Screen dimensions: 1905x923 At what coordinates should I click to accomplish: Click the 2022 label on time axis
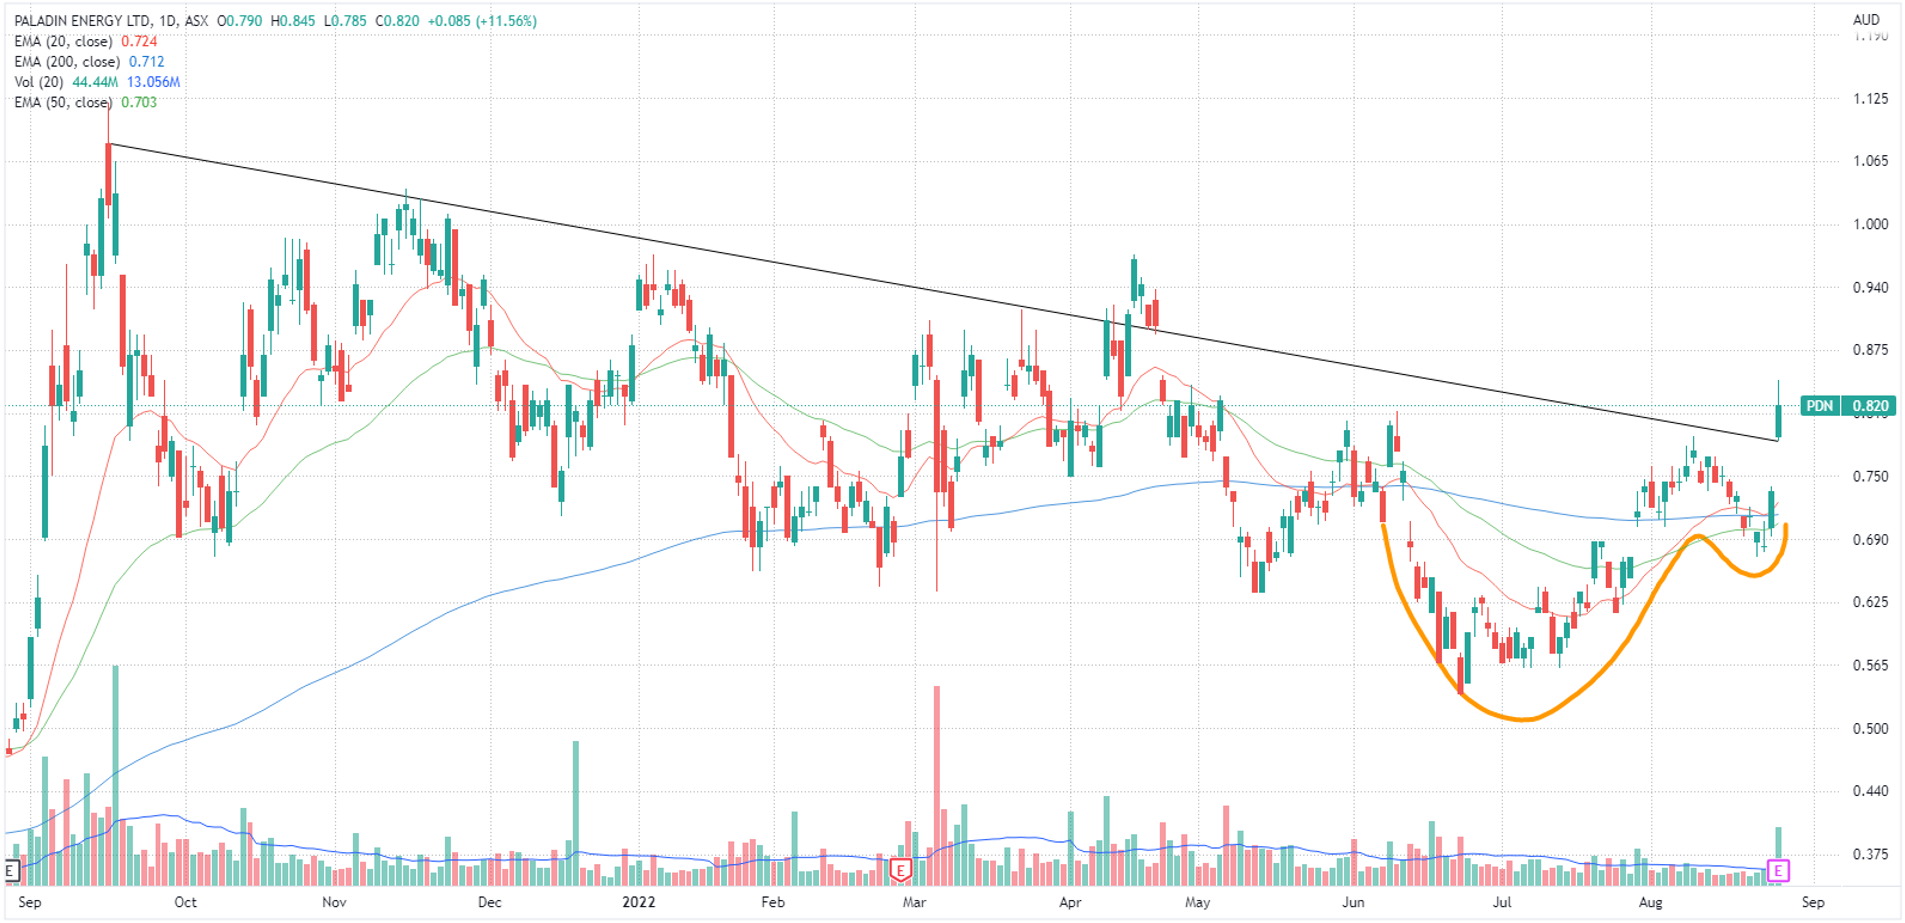click(x=638, y=902)
